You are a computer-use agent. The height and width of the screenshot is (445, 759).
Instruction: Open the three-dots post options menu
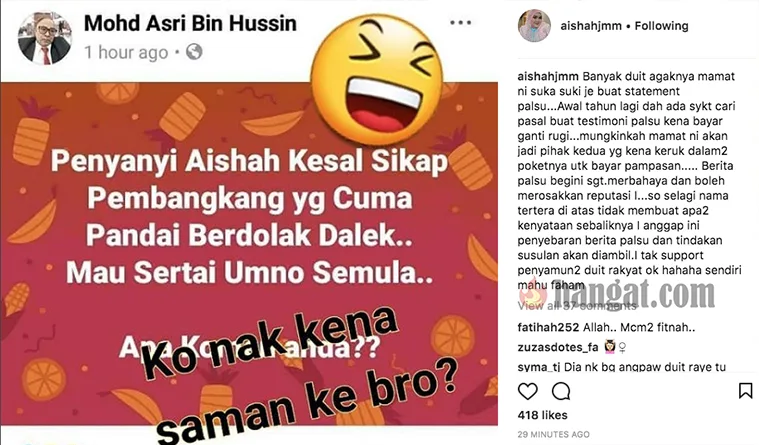(460, 22)
